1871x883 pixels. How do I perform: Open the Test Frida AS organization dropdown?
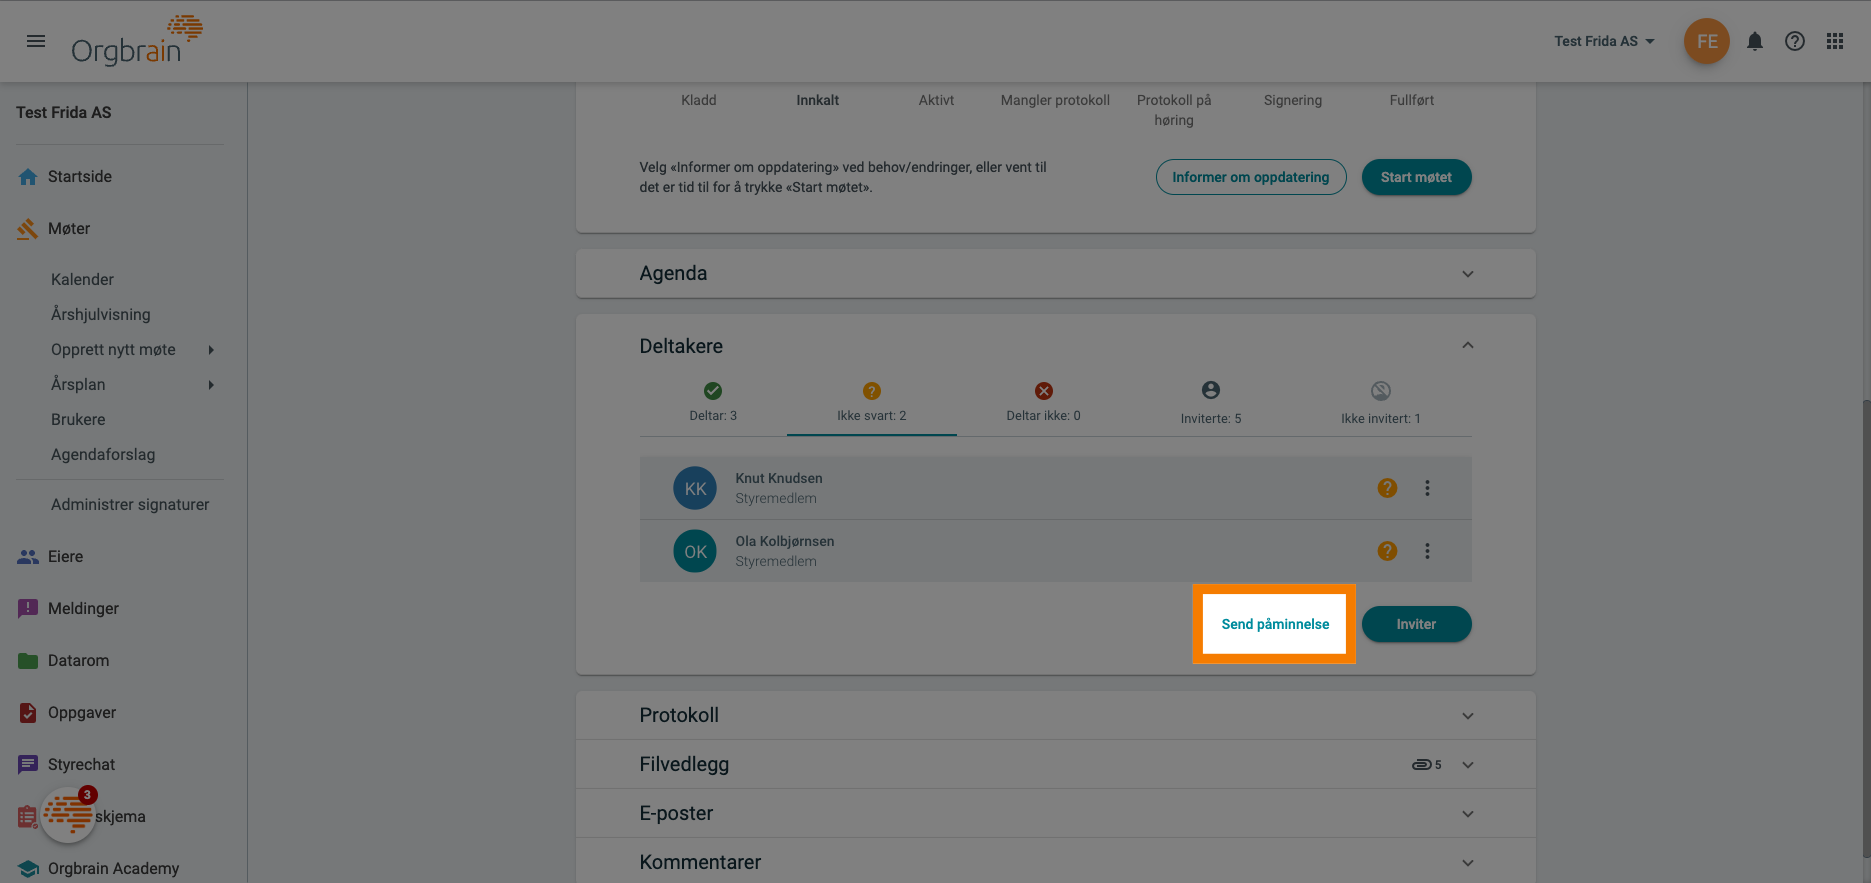[x=1604, y=41]
